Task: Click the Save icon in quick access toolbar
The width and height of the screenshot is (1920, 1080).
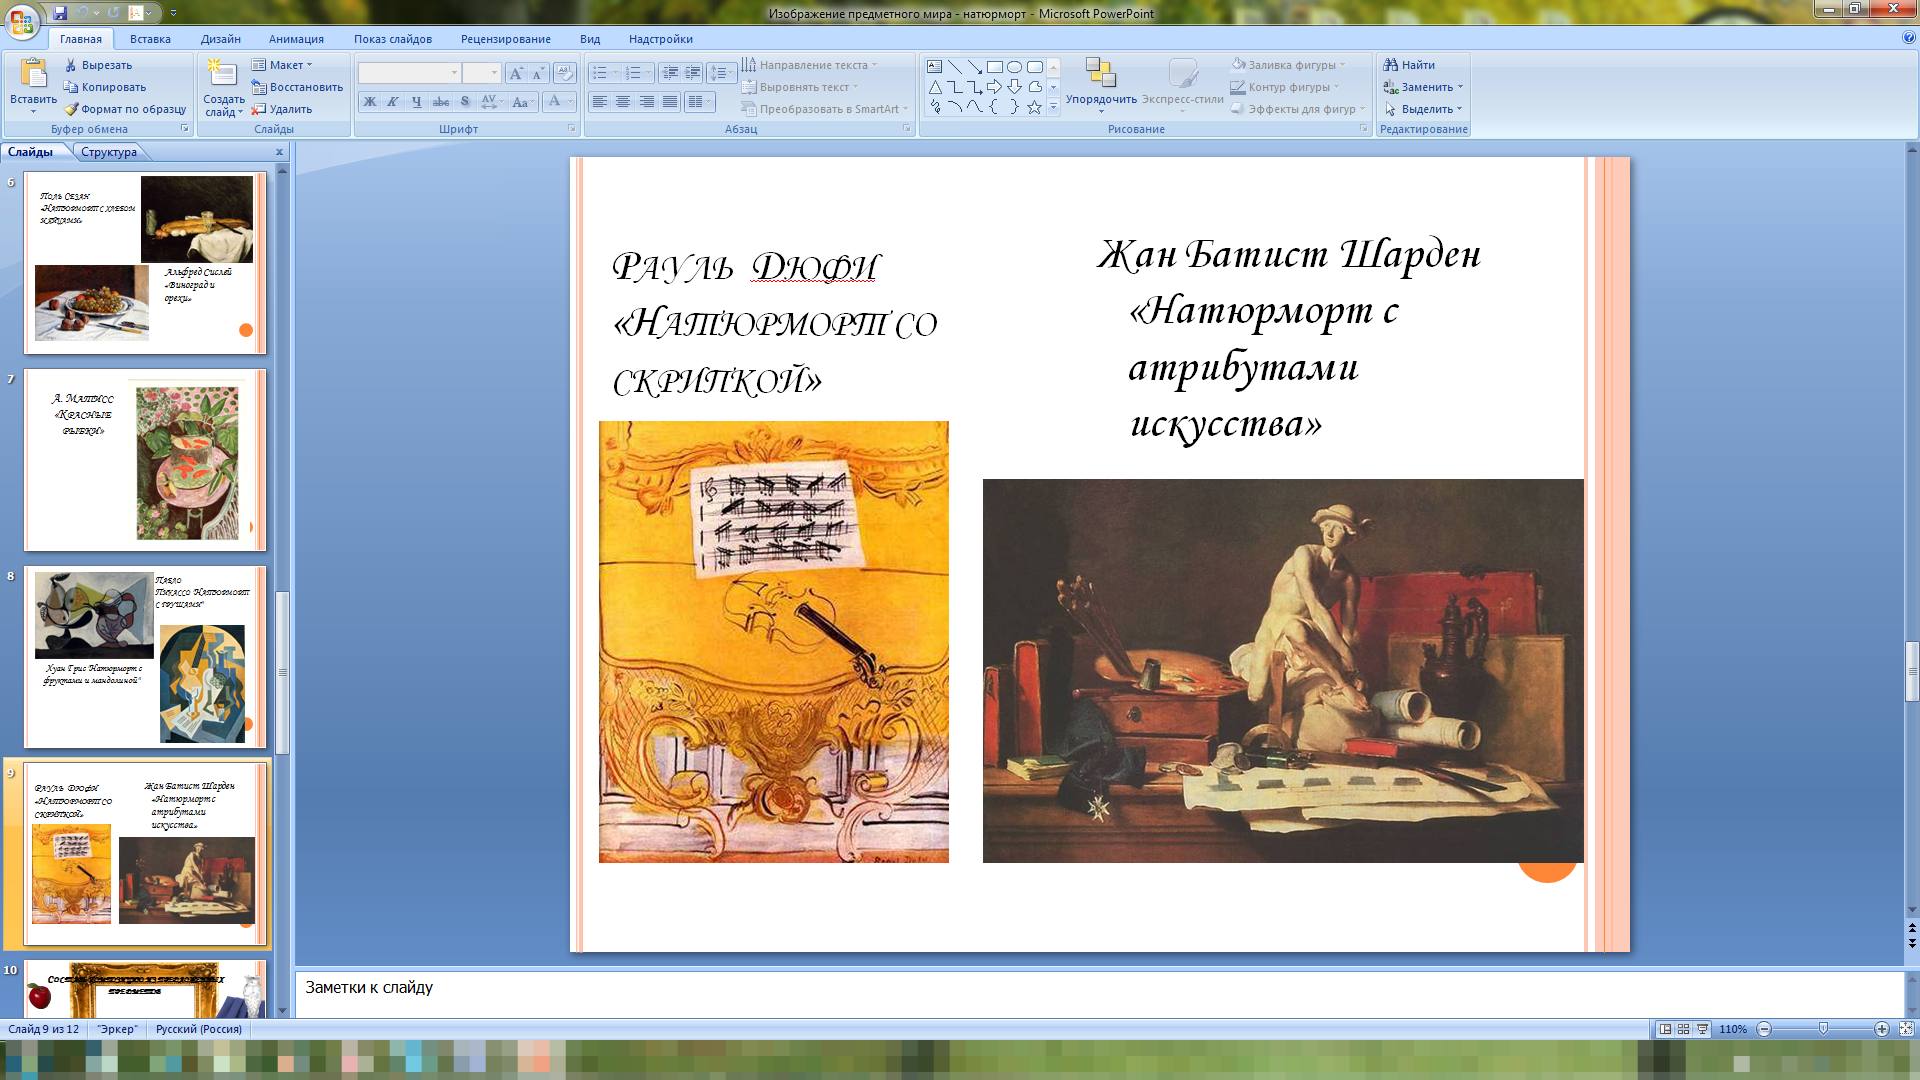Action: click(60, 13)
